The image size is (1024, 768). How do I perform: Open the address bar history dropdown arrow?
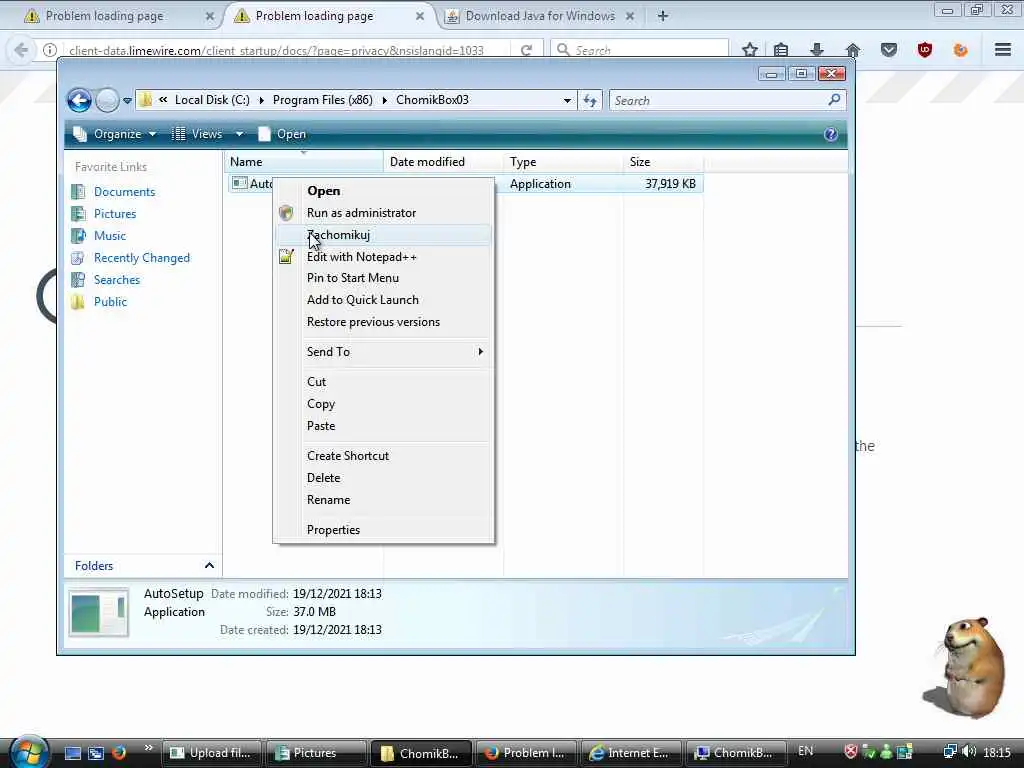567,101
